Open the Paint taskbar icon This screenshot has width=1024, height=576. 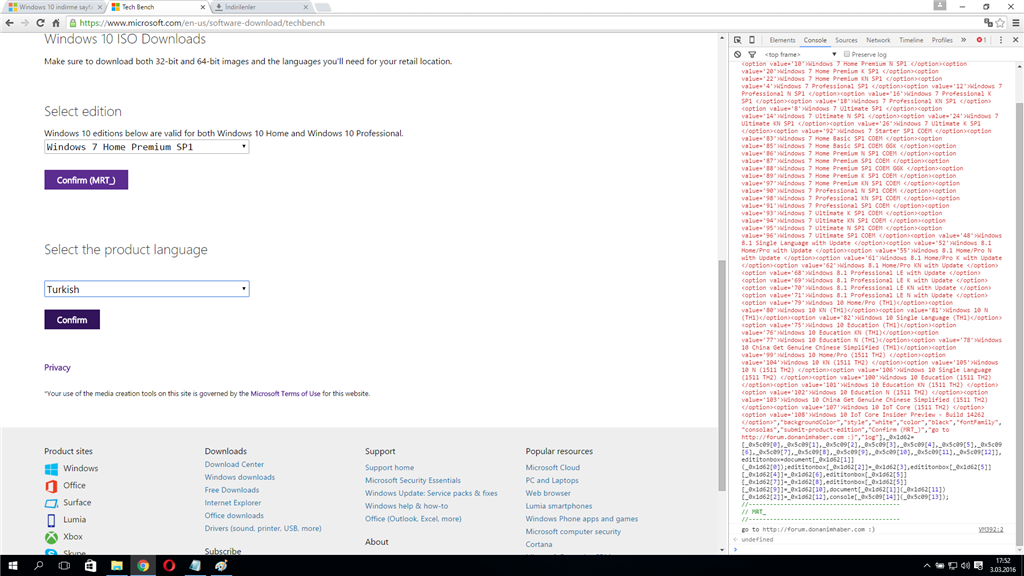tap(221, 566)
